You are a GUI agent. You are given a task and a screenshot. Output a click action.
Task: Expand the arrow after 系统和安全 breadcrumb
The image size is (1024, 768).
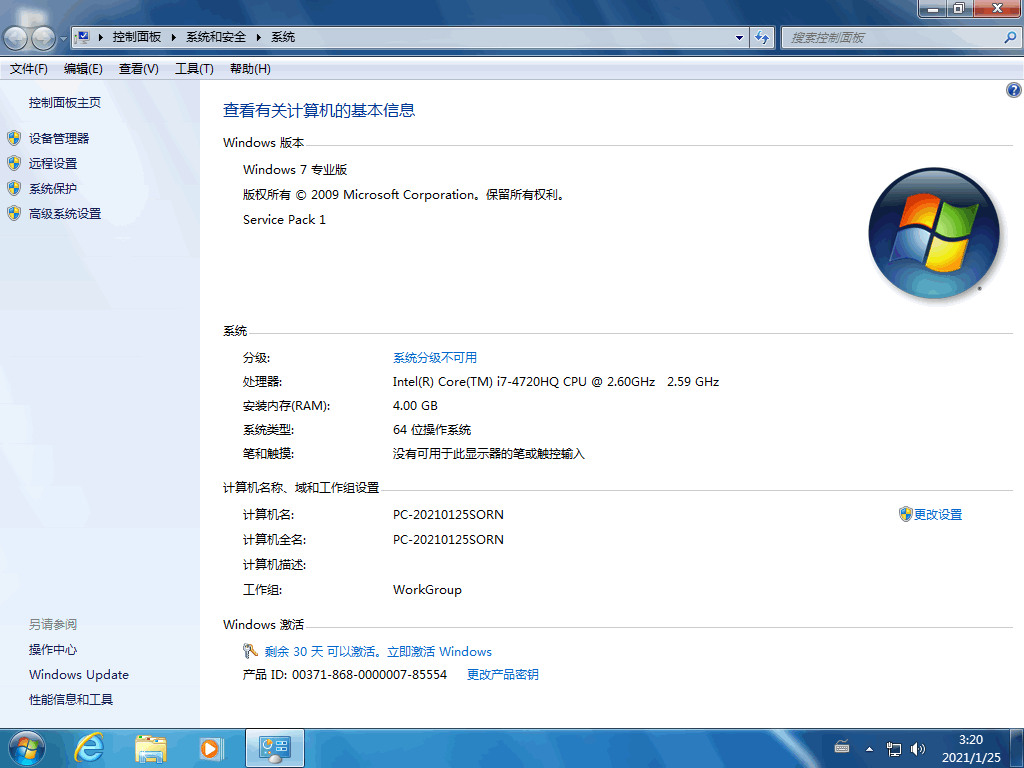click(x=259, y=37)
